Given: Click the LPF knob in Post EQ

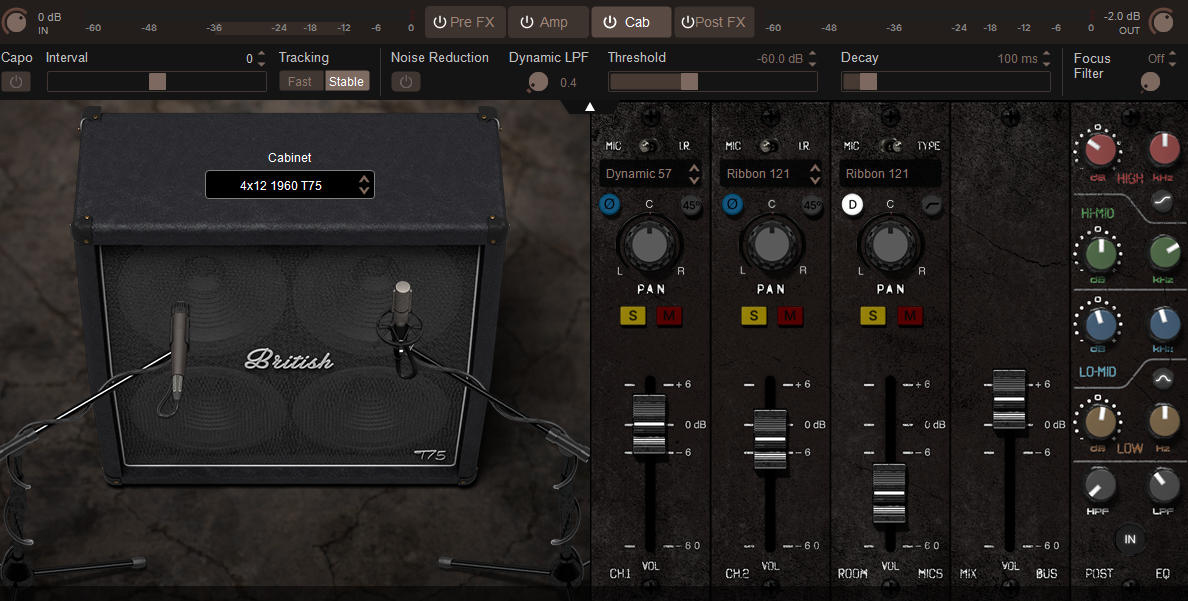Looking at the screenshot, I should tap(1163, 485).
